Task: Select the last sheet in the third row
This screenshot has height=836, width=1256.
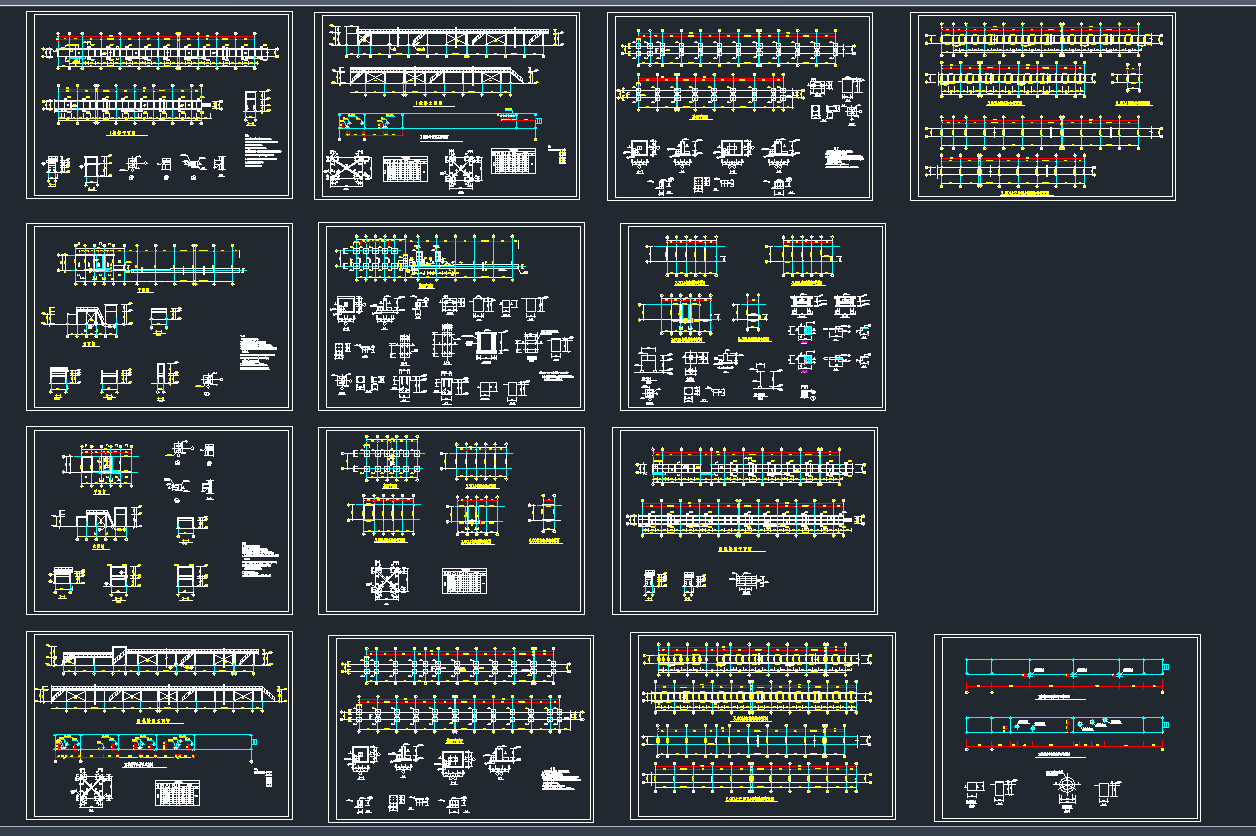Action: 745,521
